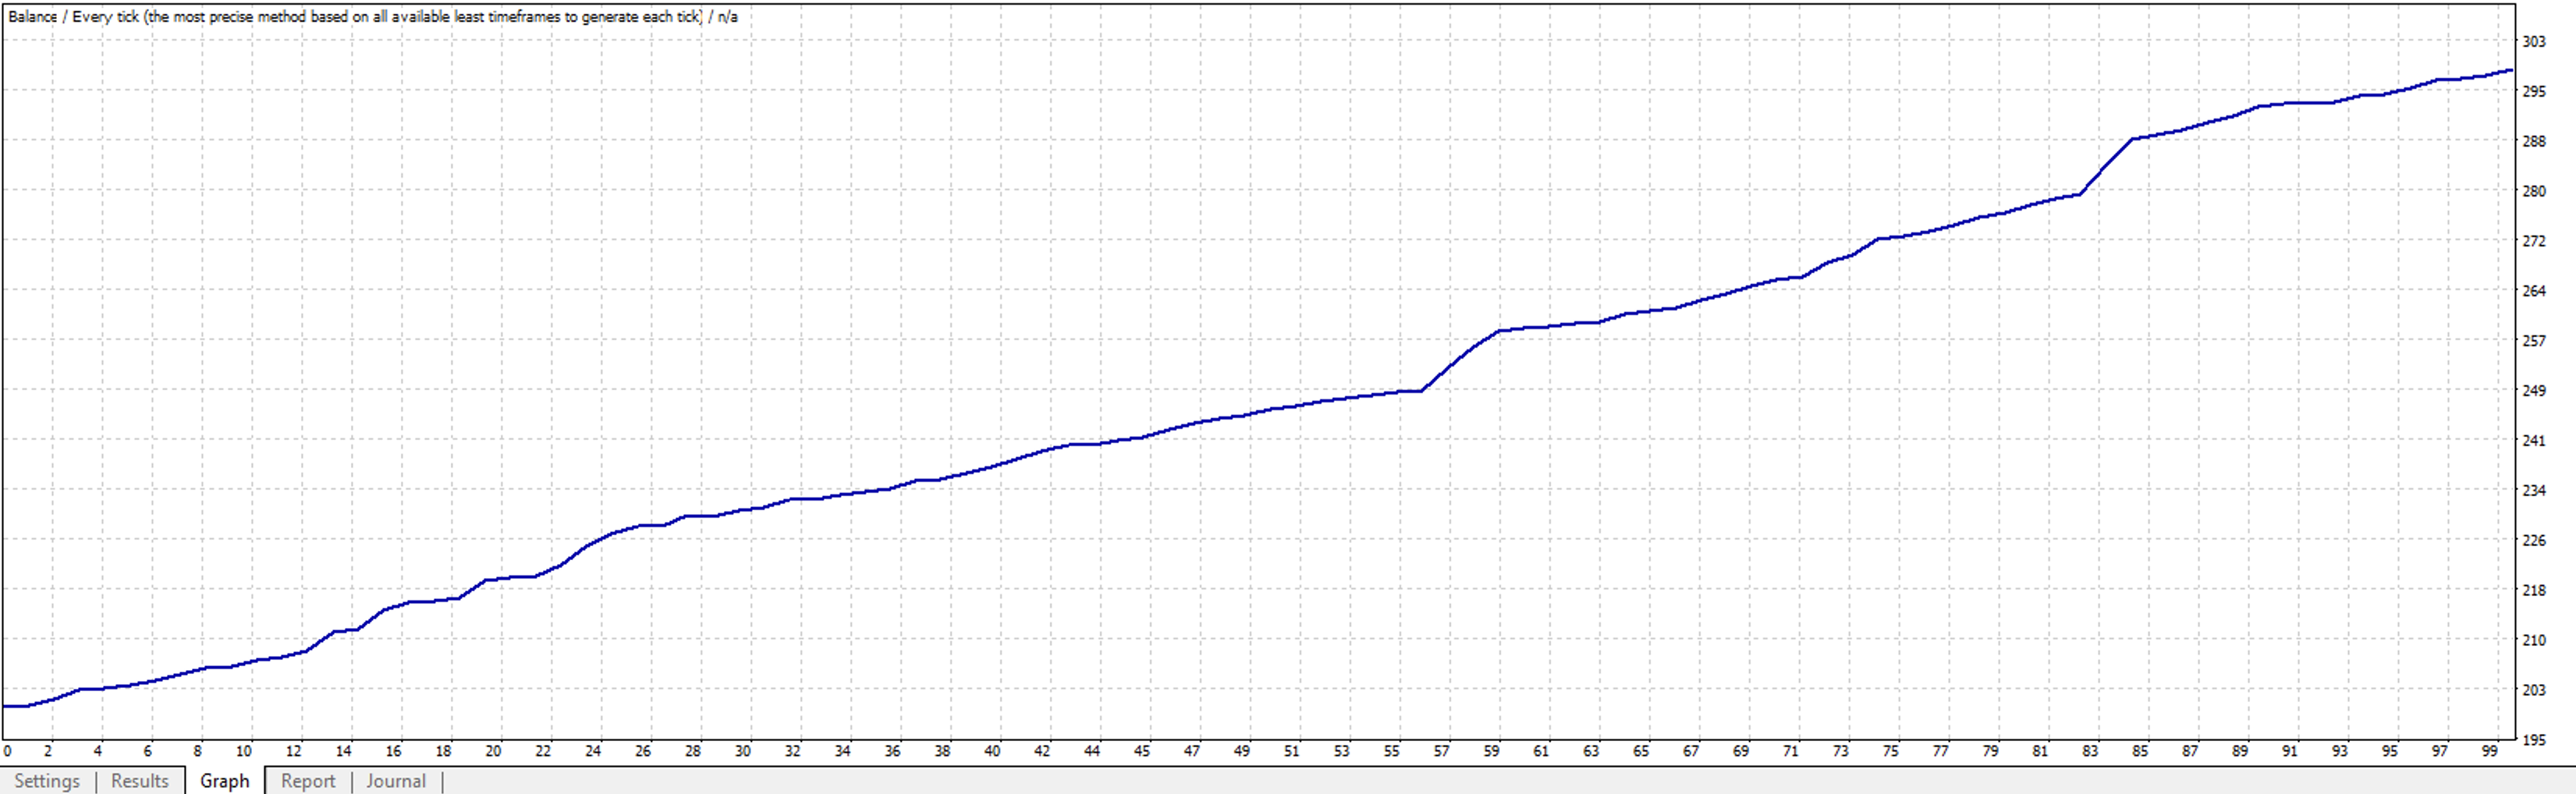Click trade number 75 on the bottom axis
This screenshot has height=794, width=2576.
[1890, 751]
